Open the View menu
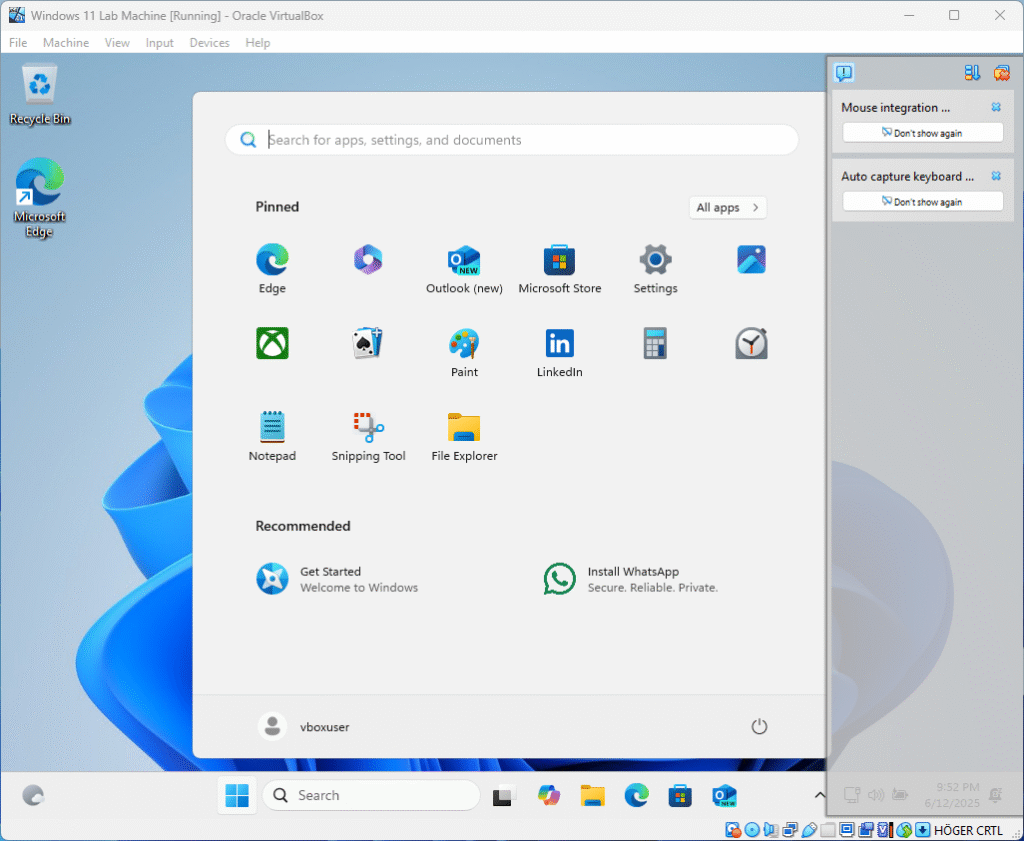Viewport: 1024px width, 841px height. (117, 42)
